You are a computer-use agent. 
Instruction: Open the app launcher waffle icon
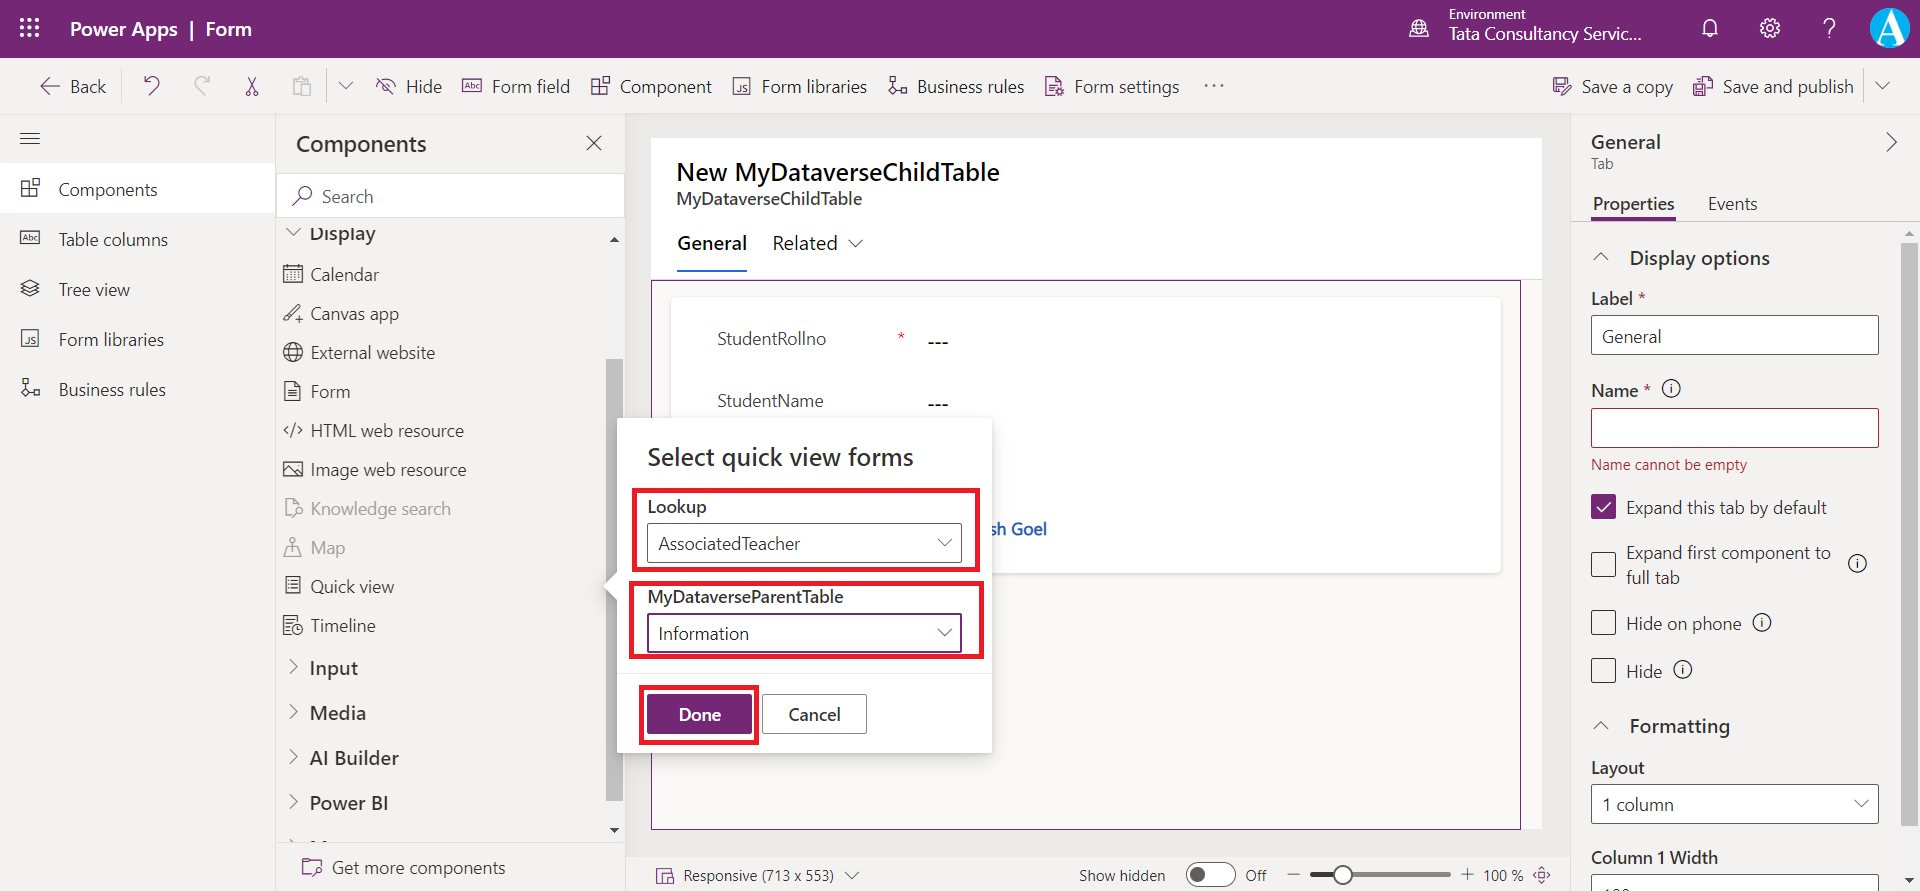point(30,28)
